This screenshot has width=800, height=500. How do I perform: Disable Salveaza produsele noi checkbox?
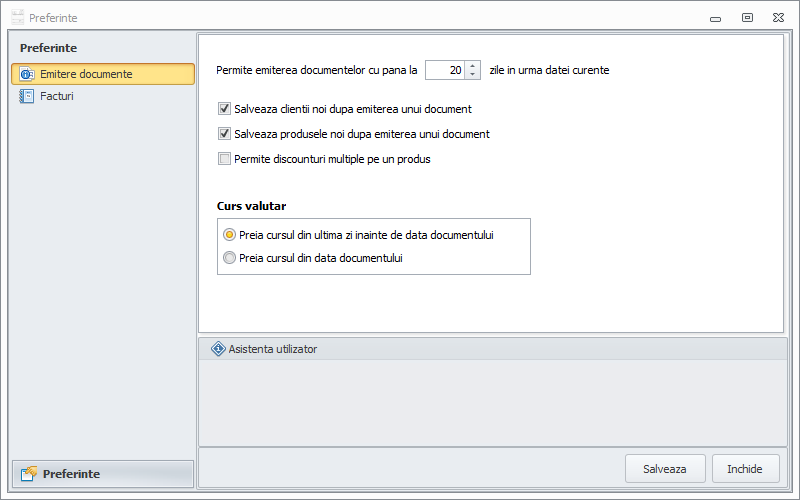click(x=225, y=134)
